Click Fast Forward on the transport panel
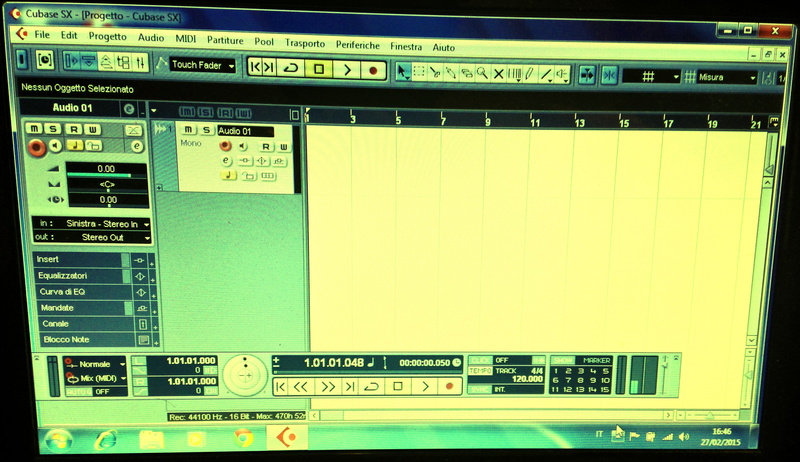Screen dimensions: 800x462 point(327,387)
